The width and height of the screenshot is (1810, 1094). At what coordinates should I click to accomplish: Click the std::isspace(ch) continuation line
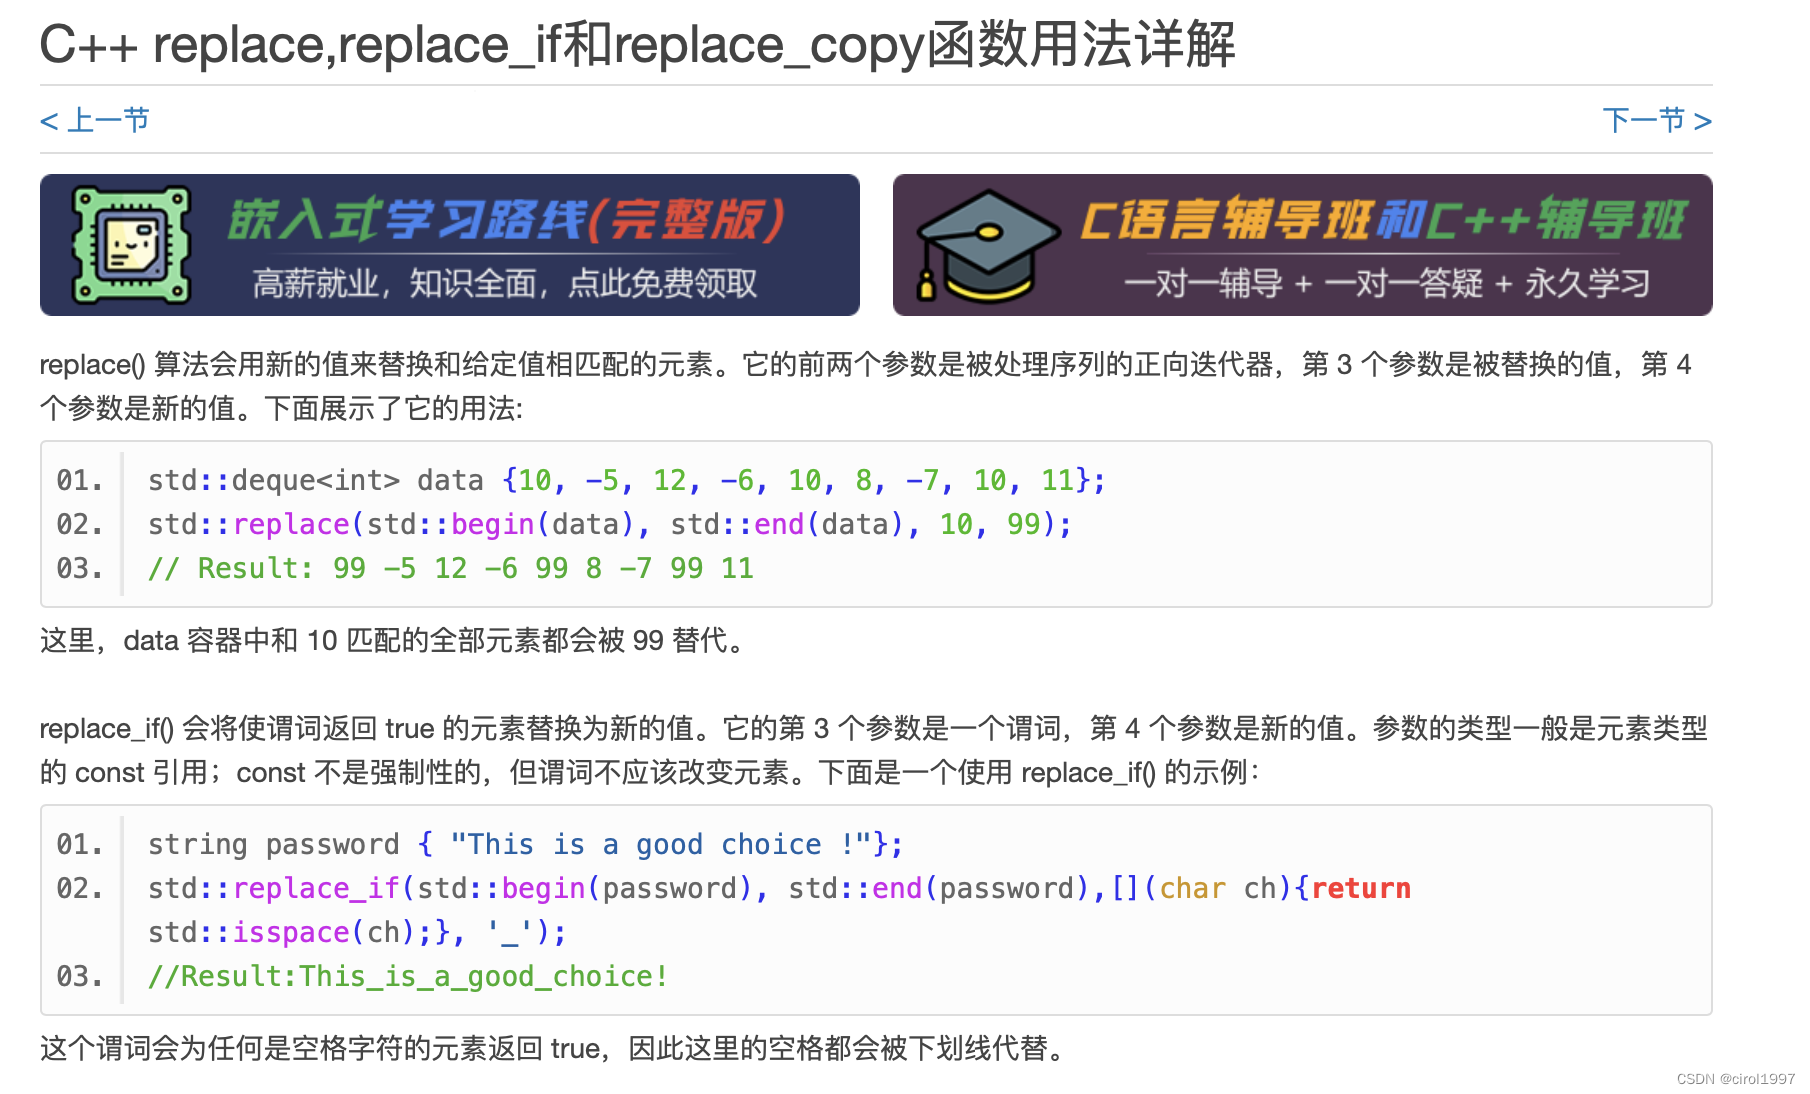[357, 933]
